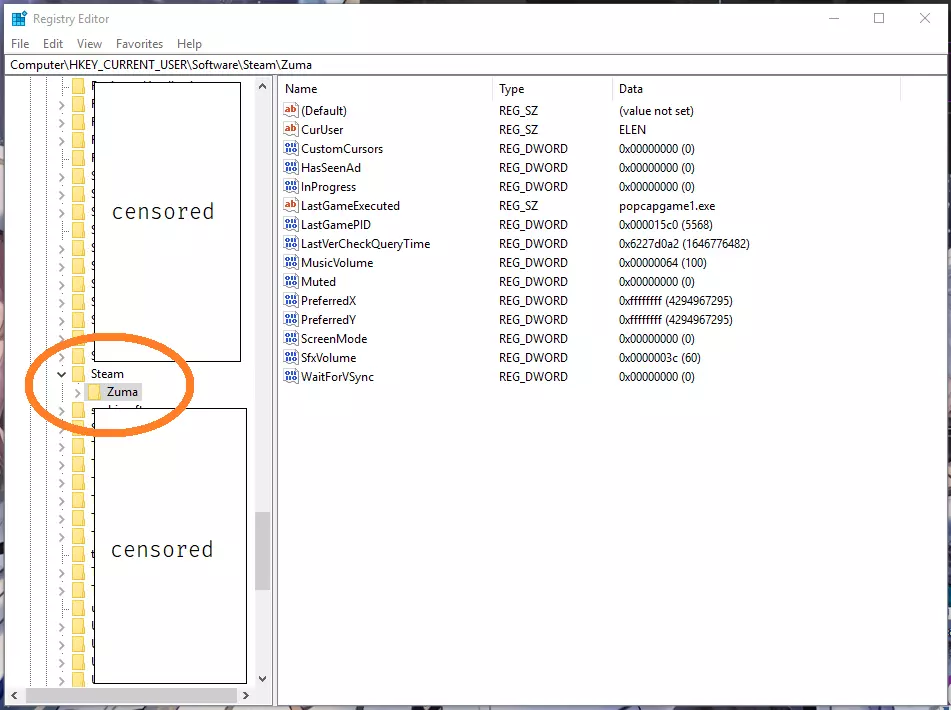The image size is (951, 710).
Task: Select the Steam key label
Action: click(107, 374)
